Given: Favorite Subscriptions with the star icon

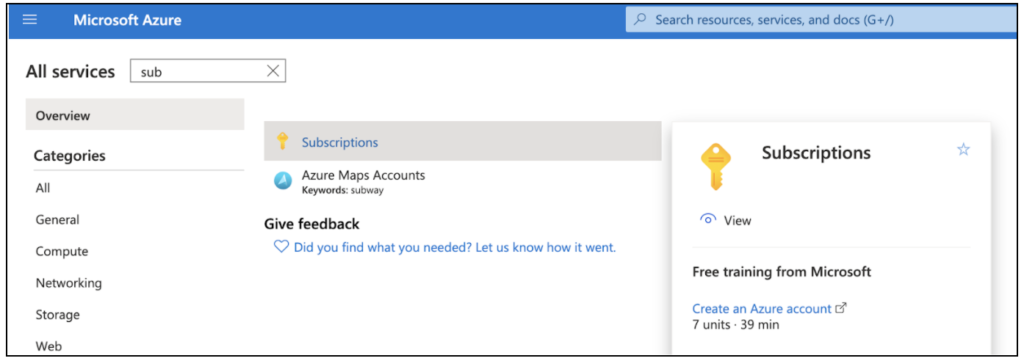Looking at the screenshot, I should coord(963,149).
